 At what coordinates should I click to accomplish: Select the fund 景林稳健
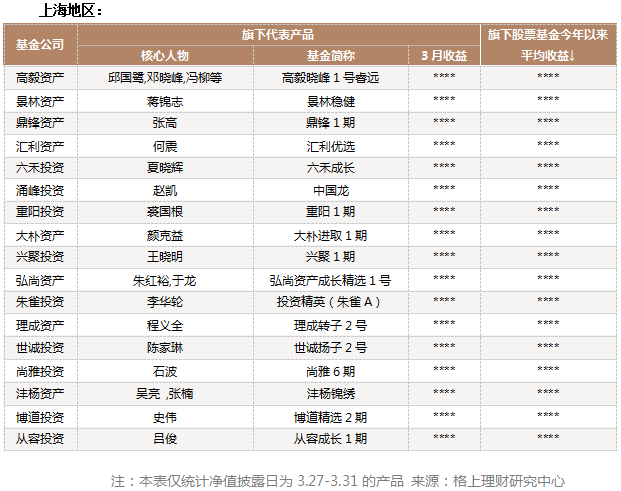coord(331,102)
